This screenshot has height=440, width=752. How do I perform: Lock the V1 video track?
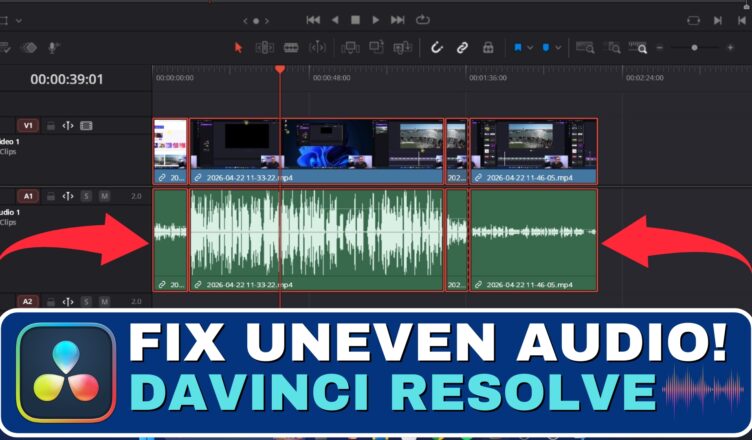[x=50, y=126]
